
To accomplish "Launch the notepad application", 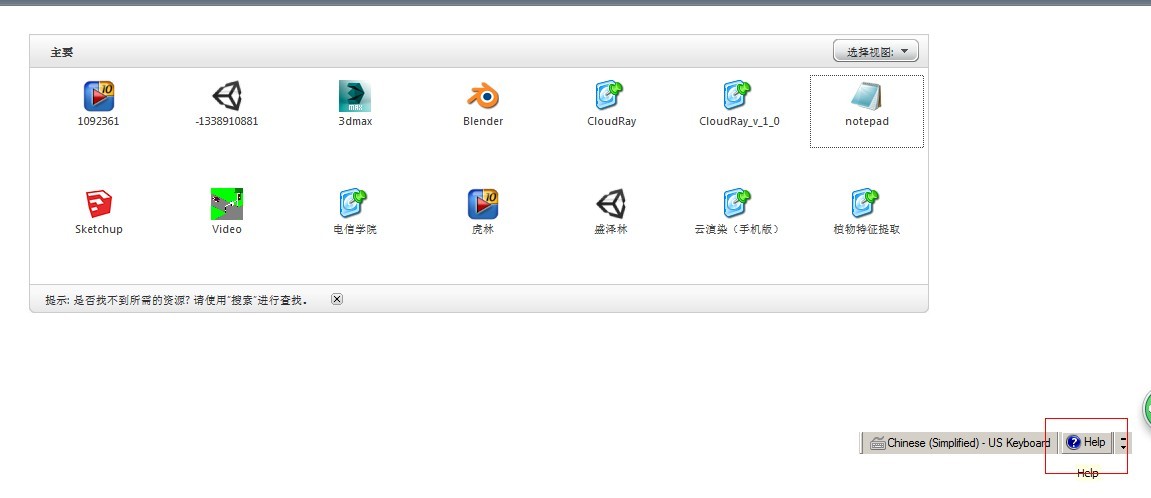I will coord(867,97).
